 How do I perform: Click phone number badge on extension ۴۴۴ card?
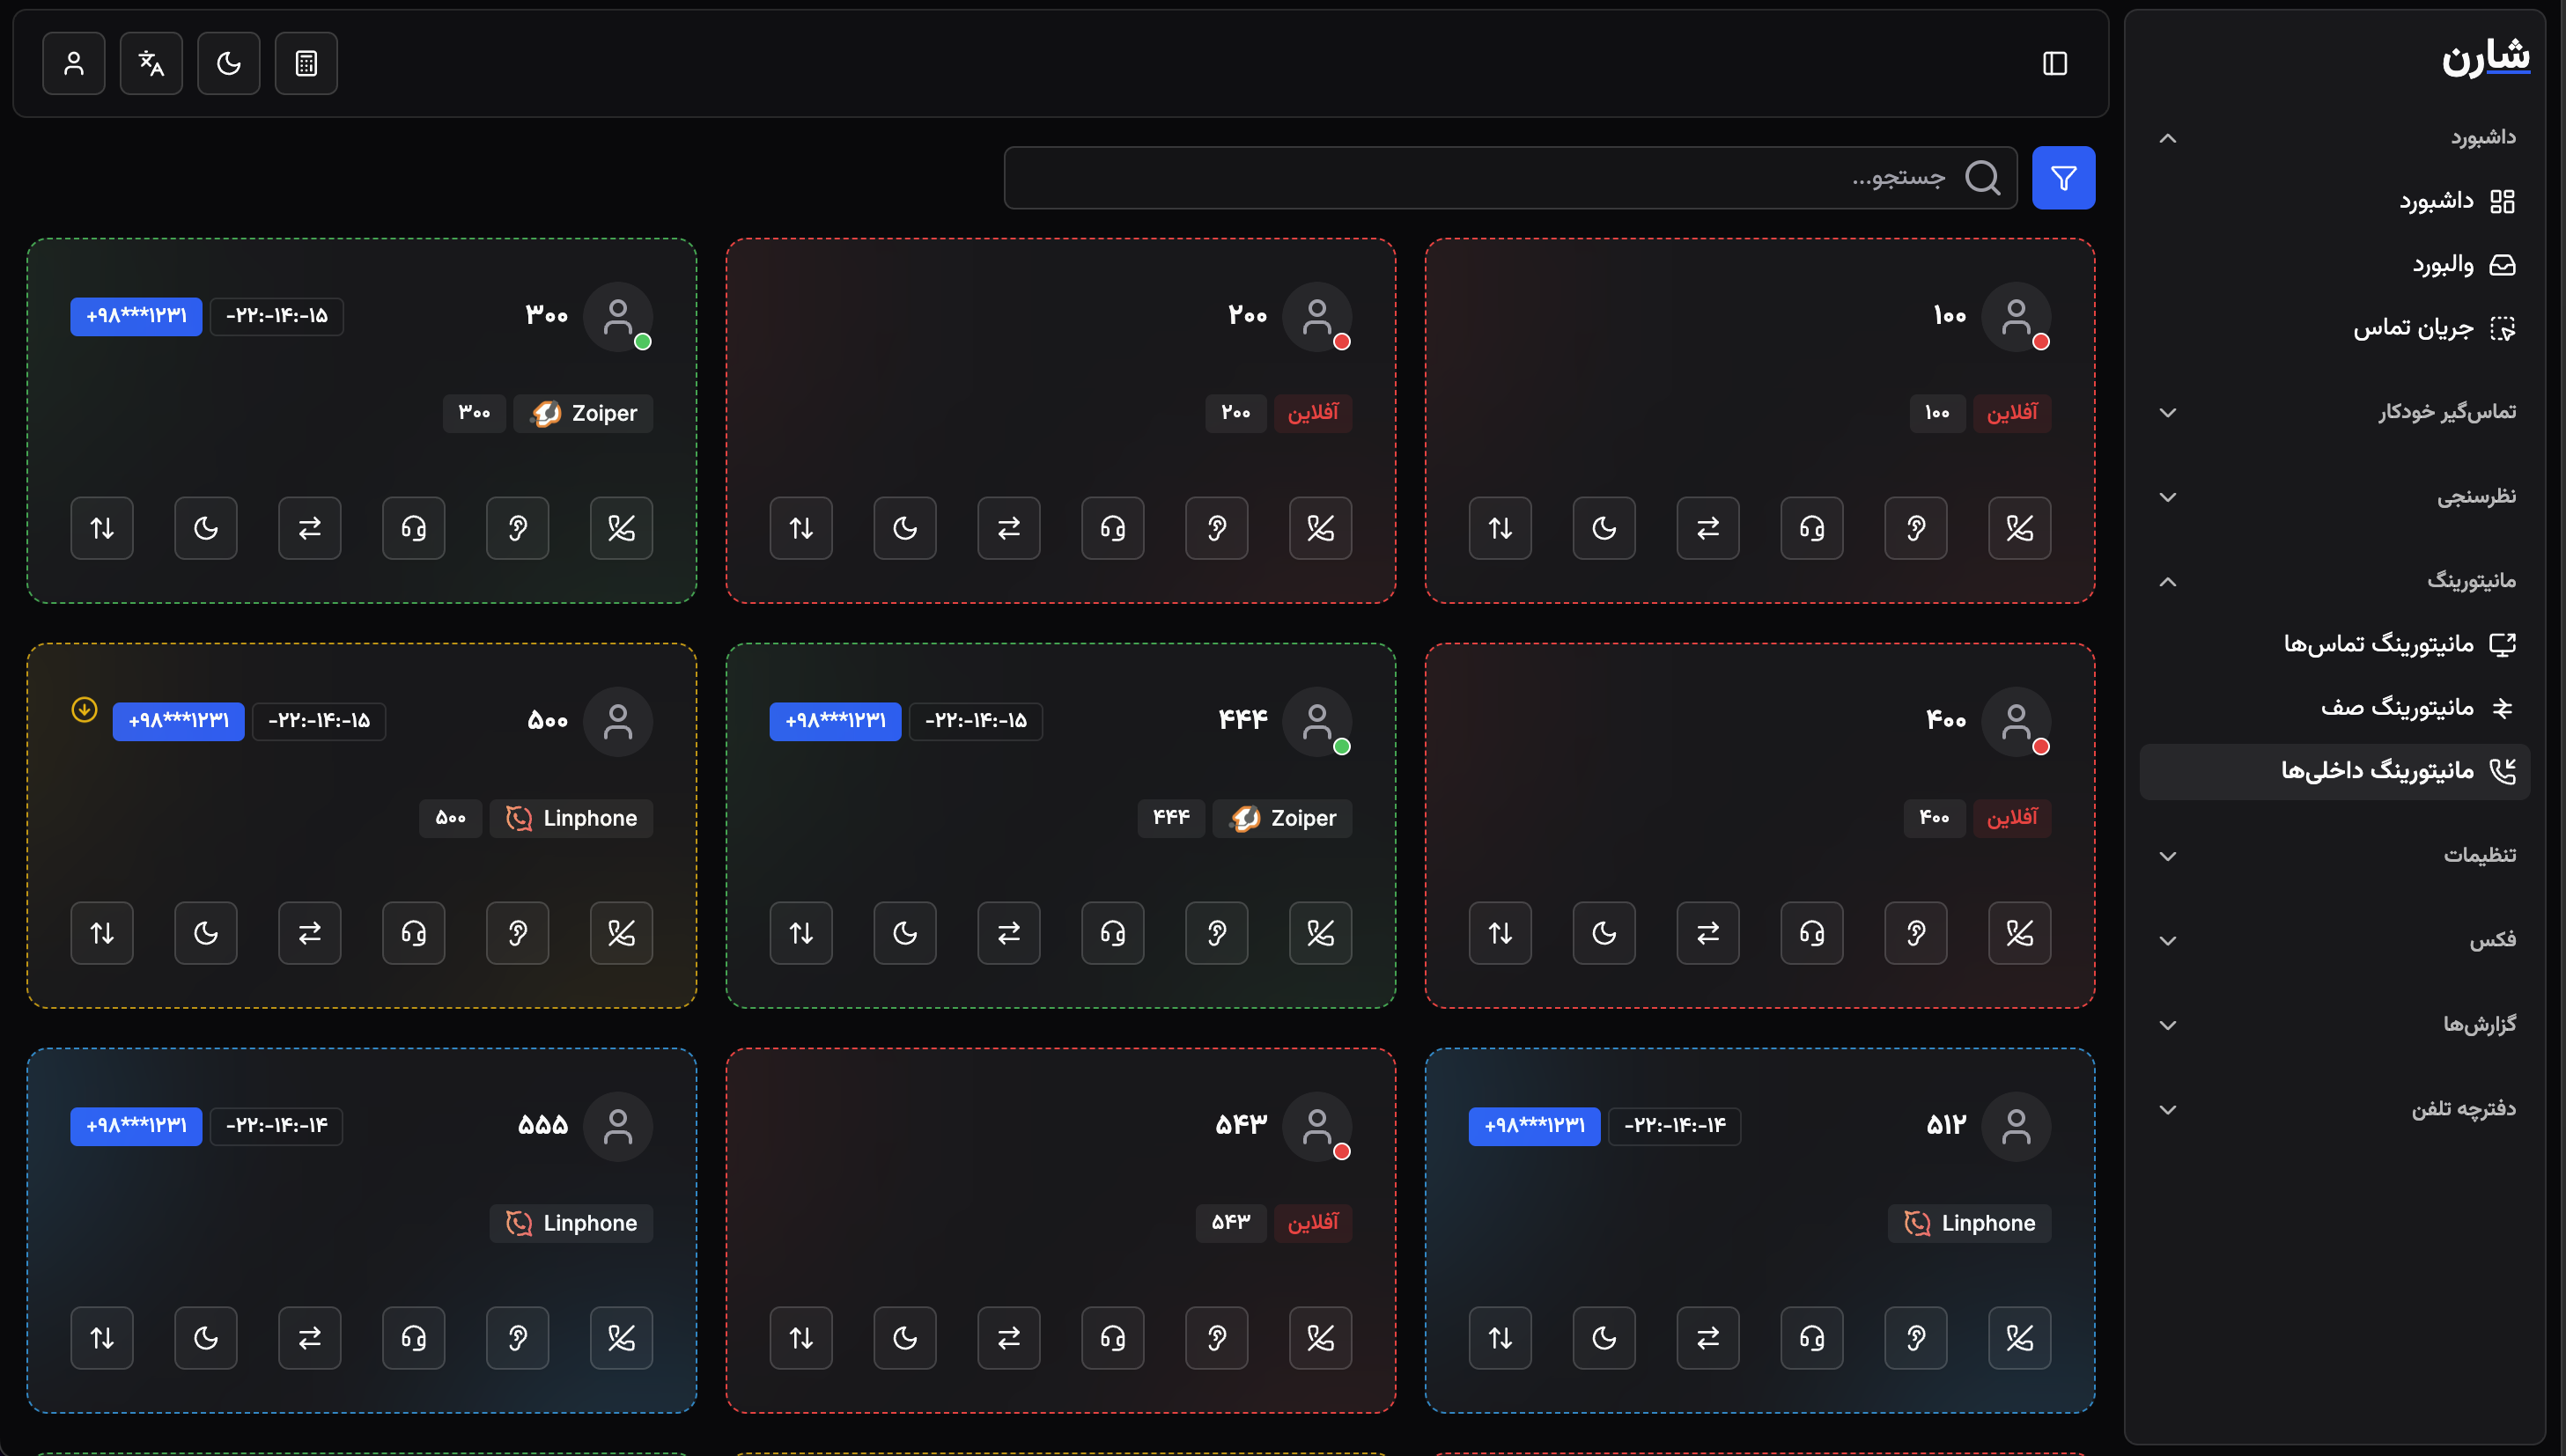(835, 721)
